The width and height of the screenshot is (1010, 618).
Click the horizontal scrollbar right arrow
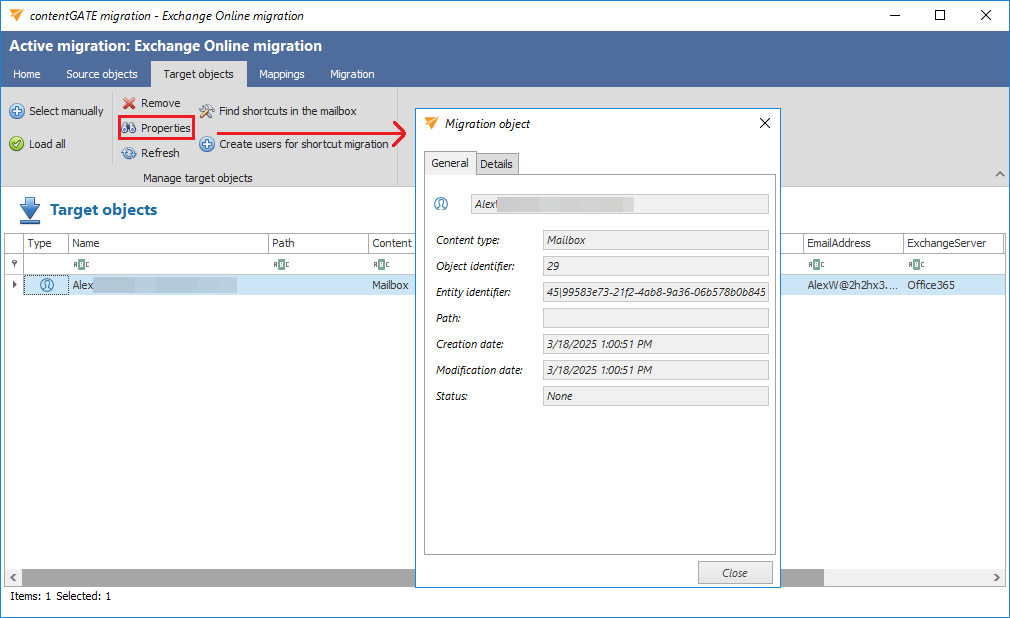coord(997,578)
